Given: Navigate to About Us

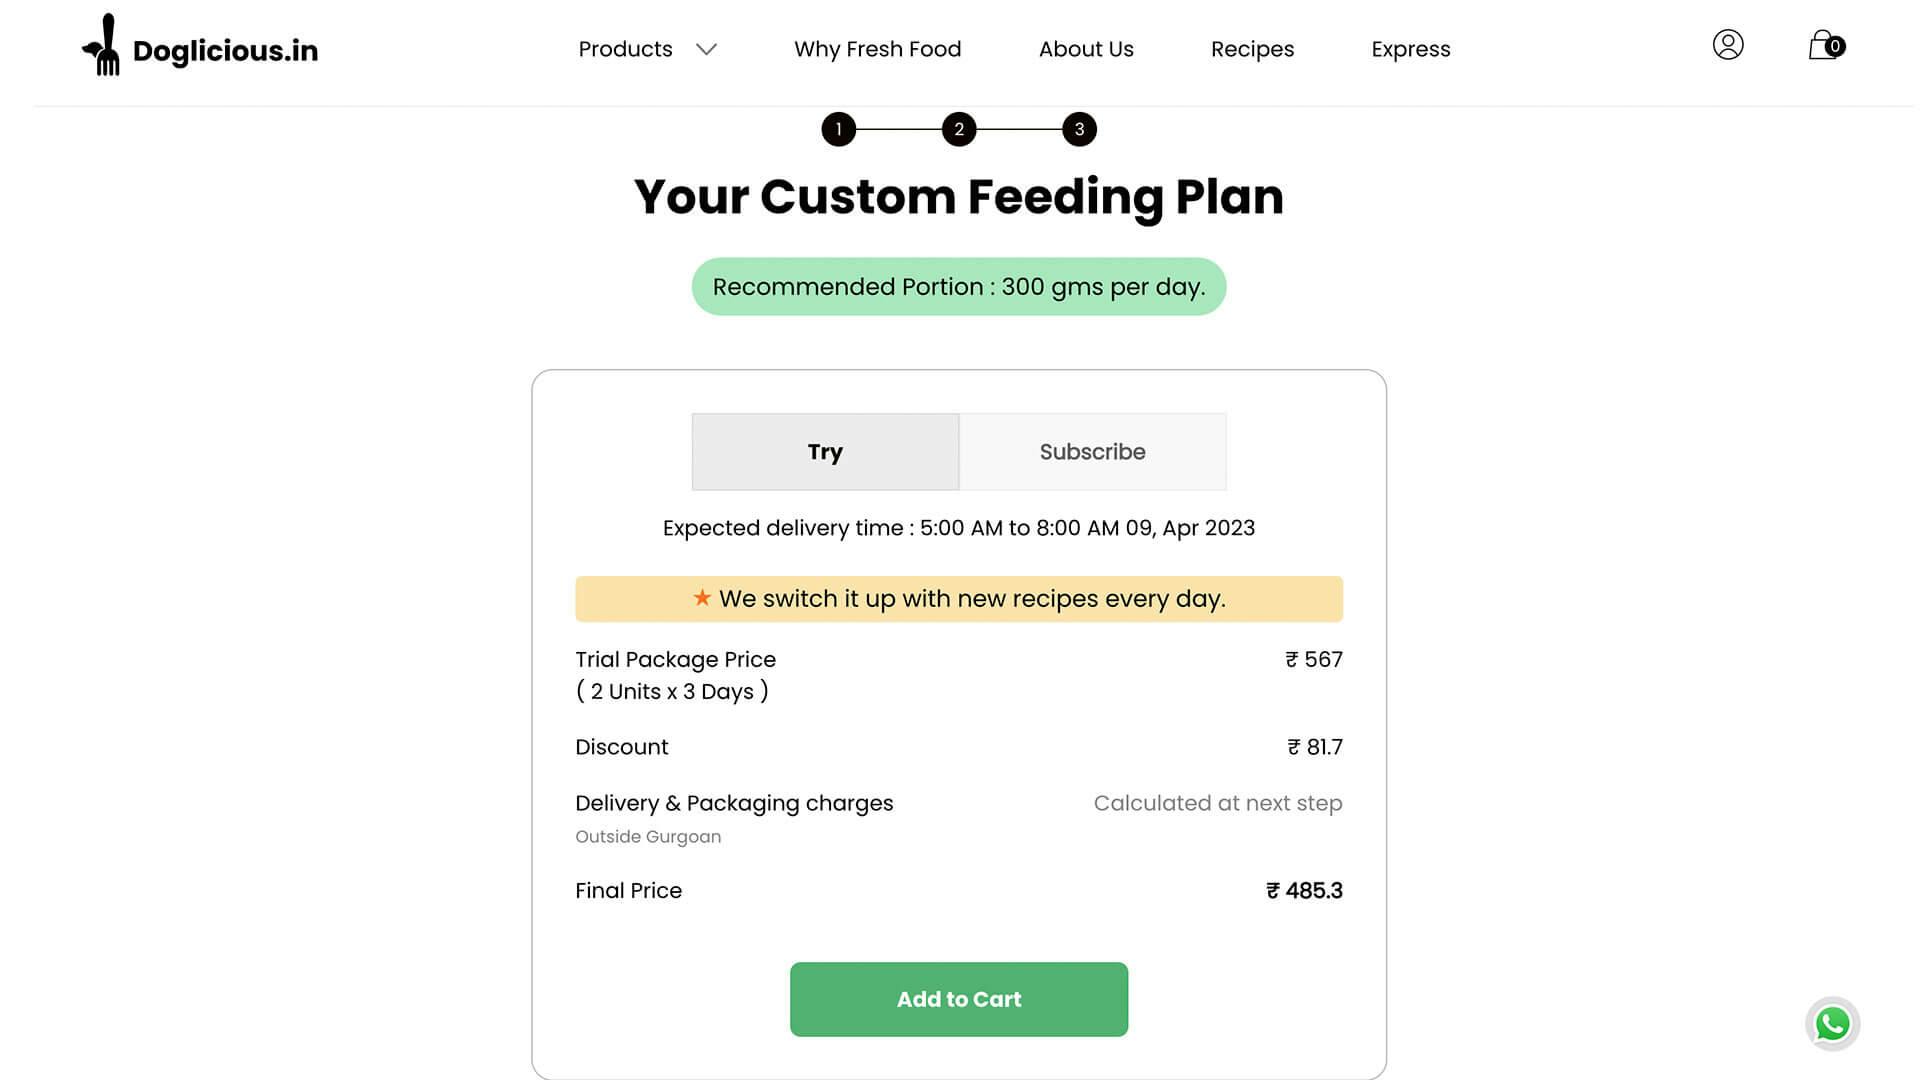Looking at the screenshot, I should click(x=1086, y=49).
